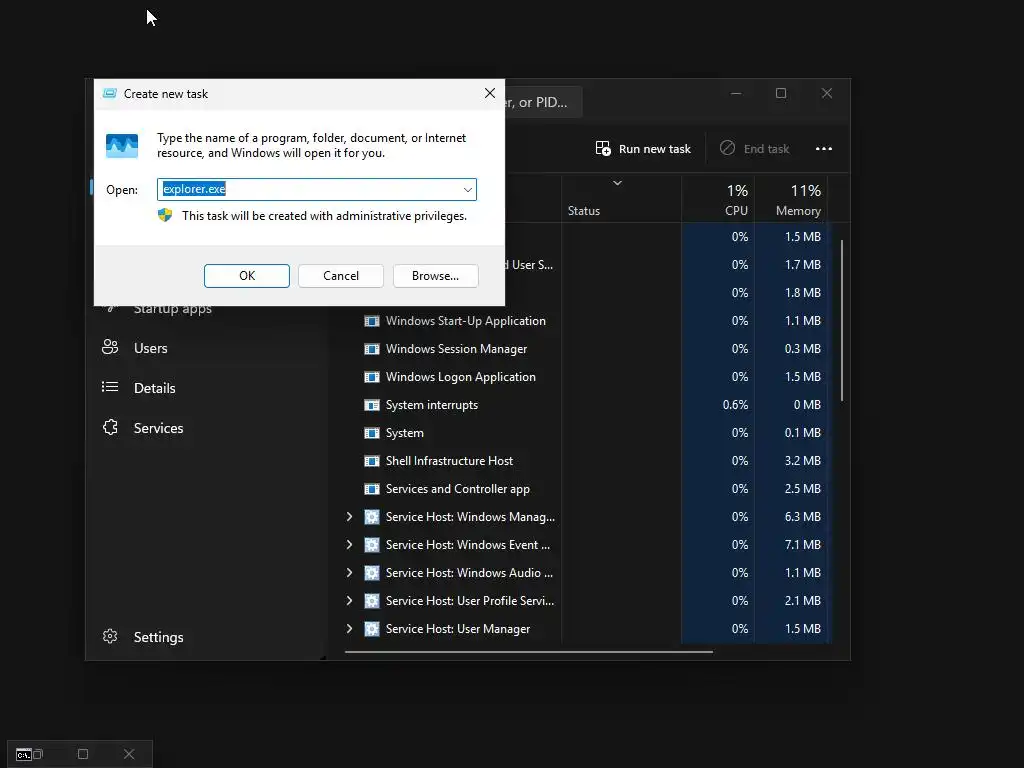Sort by the Memory column header

pos(792,199)
